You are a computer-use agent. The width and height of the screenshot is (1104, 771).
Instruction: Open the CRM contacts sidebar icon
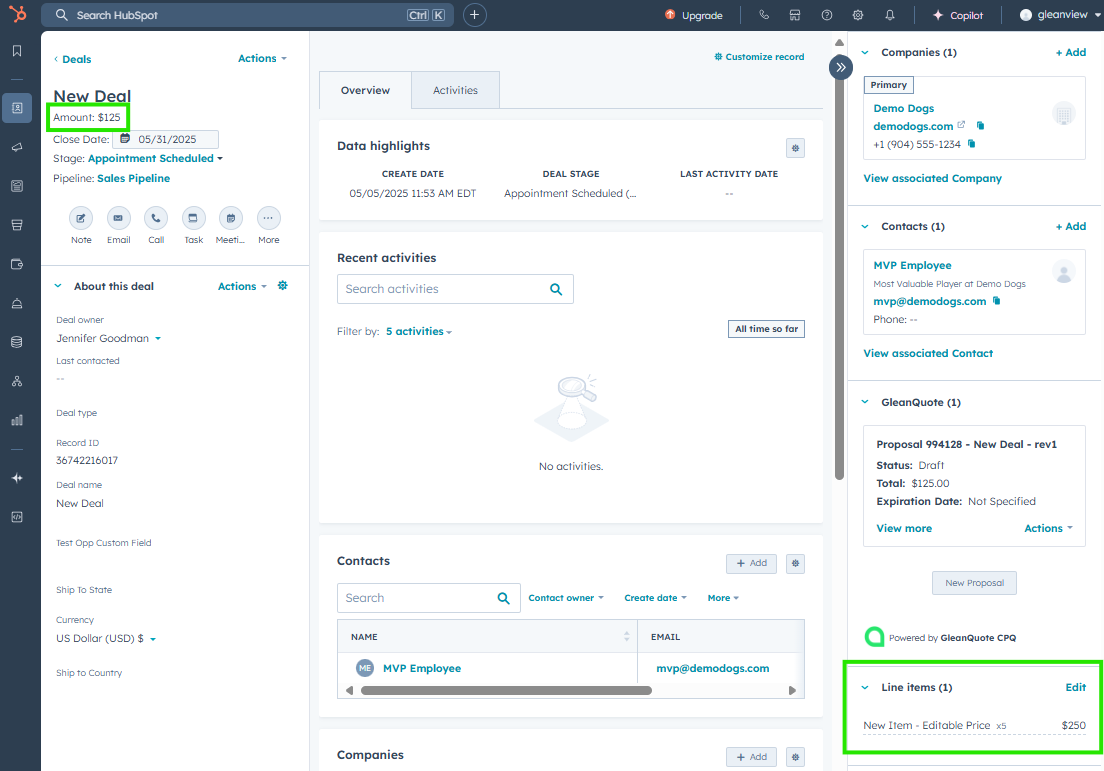17,108
